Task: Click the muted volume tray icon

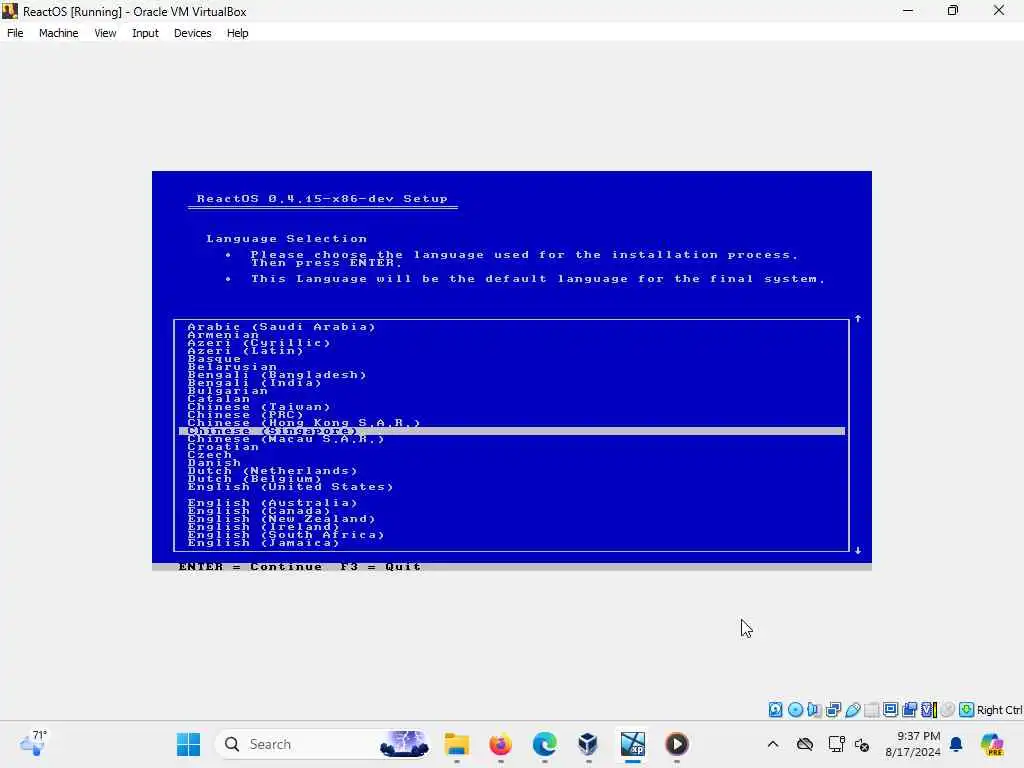Action: [x=861, y=744]
